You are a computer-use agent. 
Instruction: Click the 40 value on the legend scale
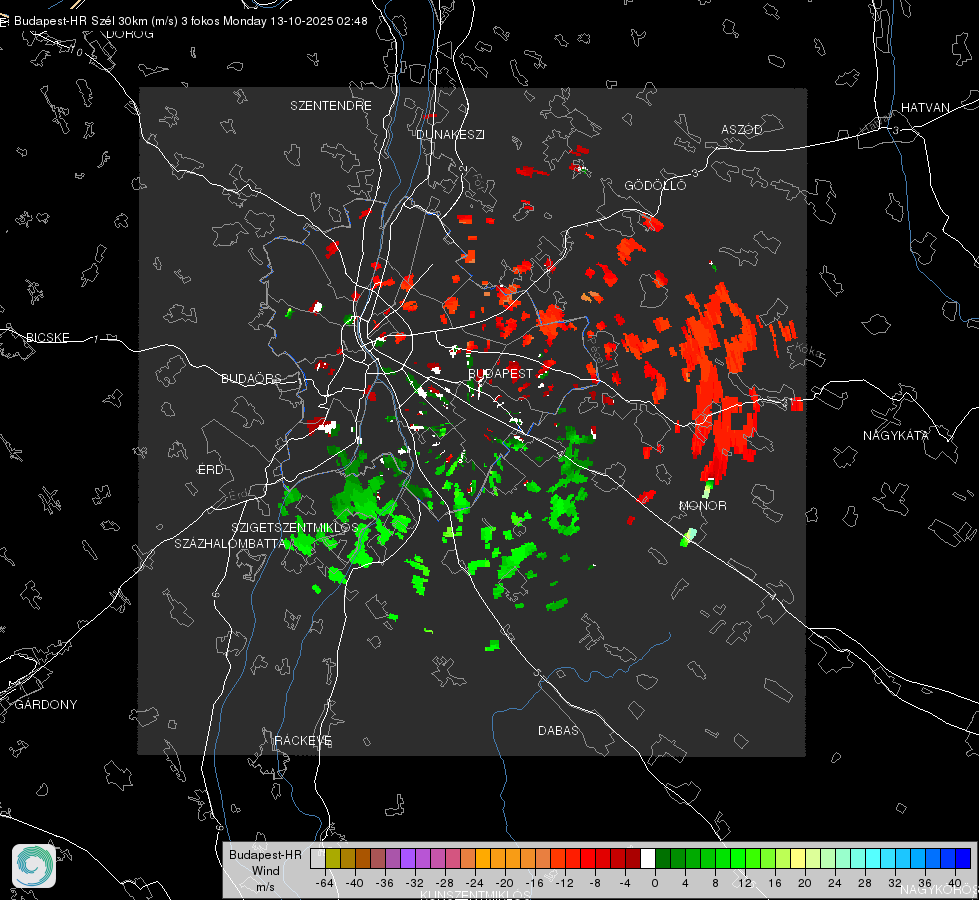point(955,883)
